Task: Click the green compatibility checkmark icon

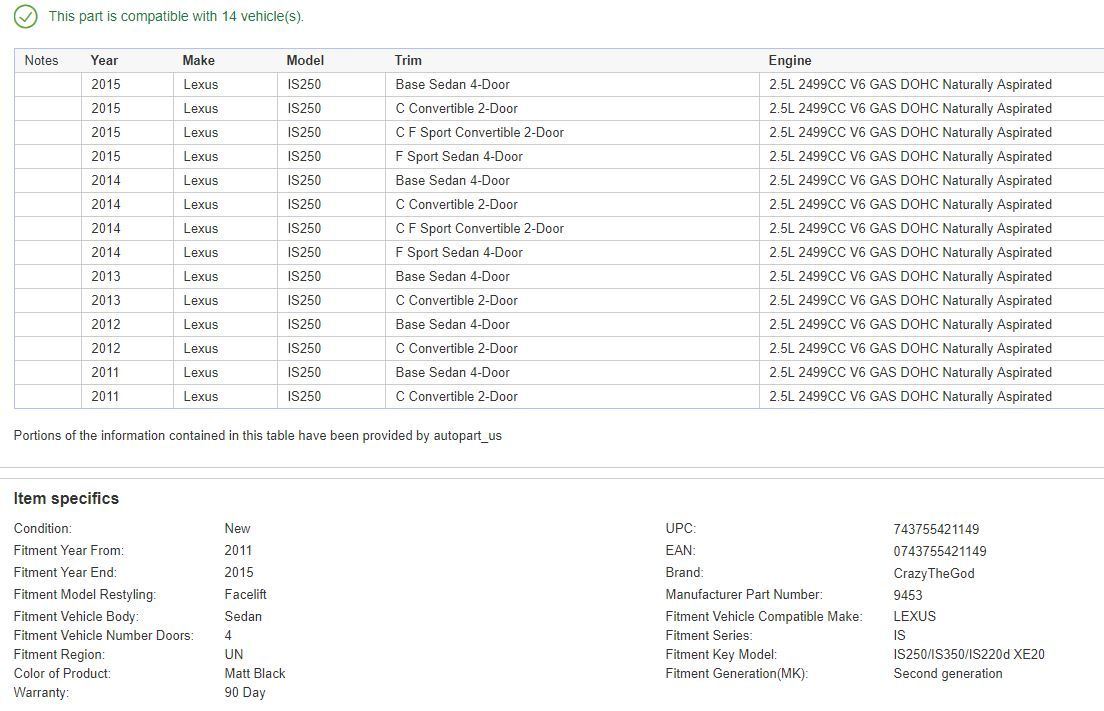Action: pyautogui.click(x=25, y=17)
